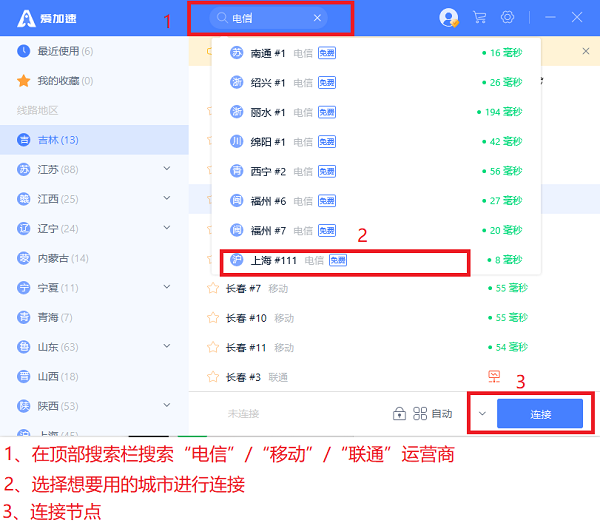Select the 青海 (7) region

coord(94,317)
